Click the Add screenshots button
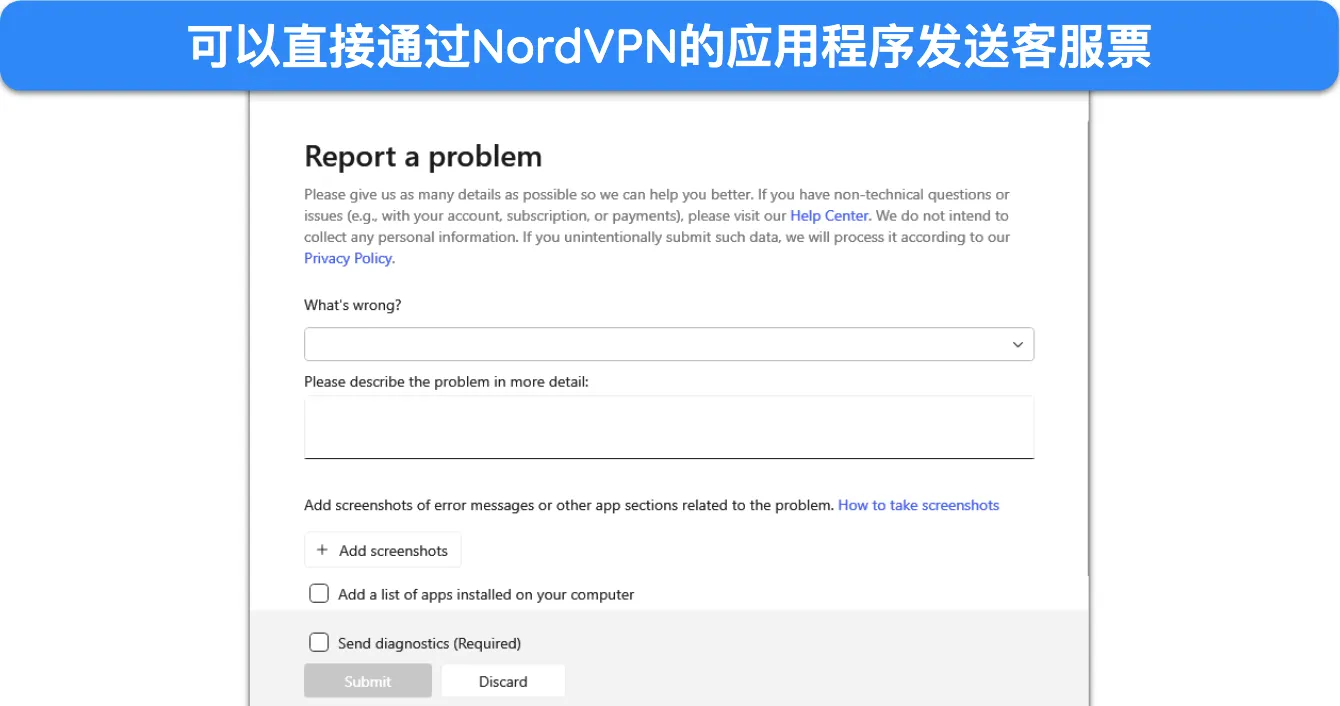 (383, 550)
